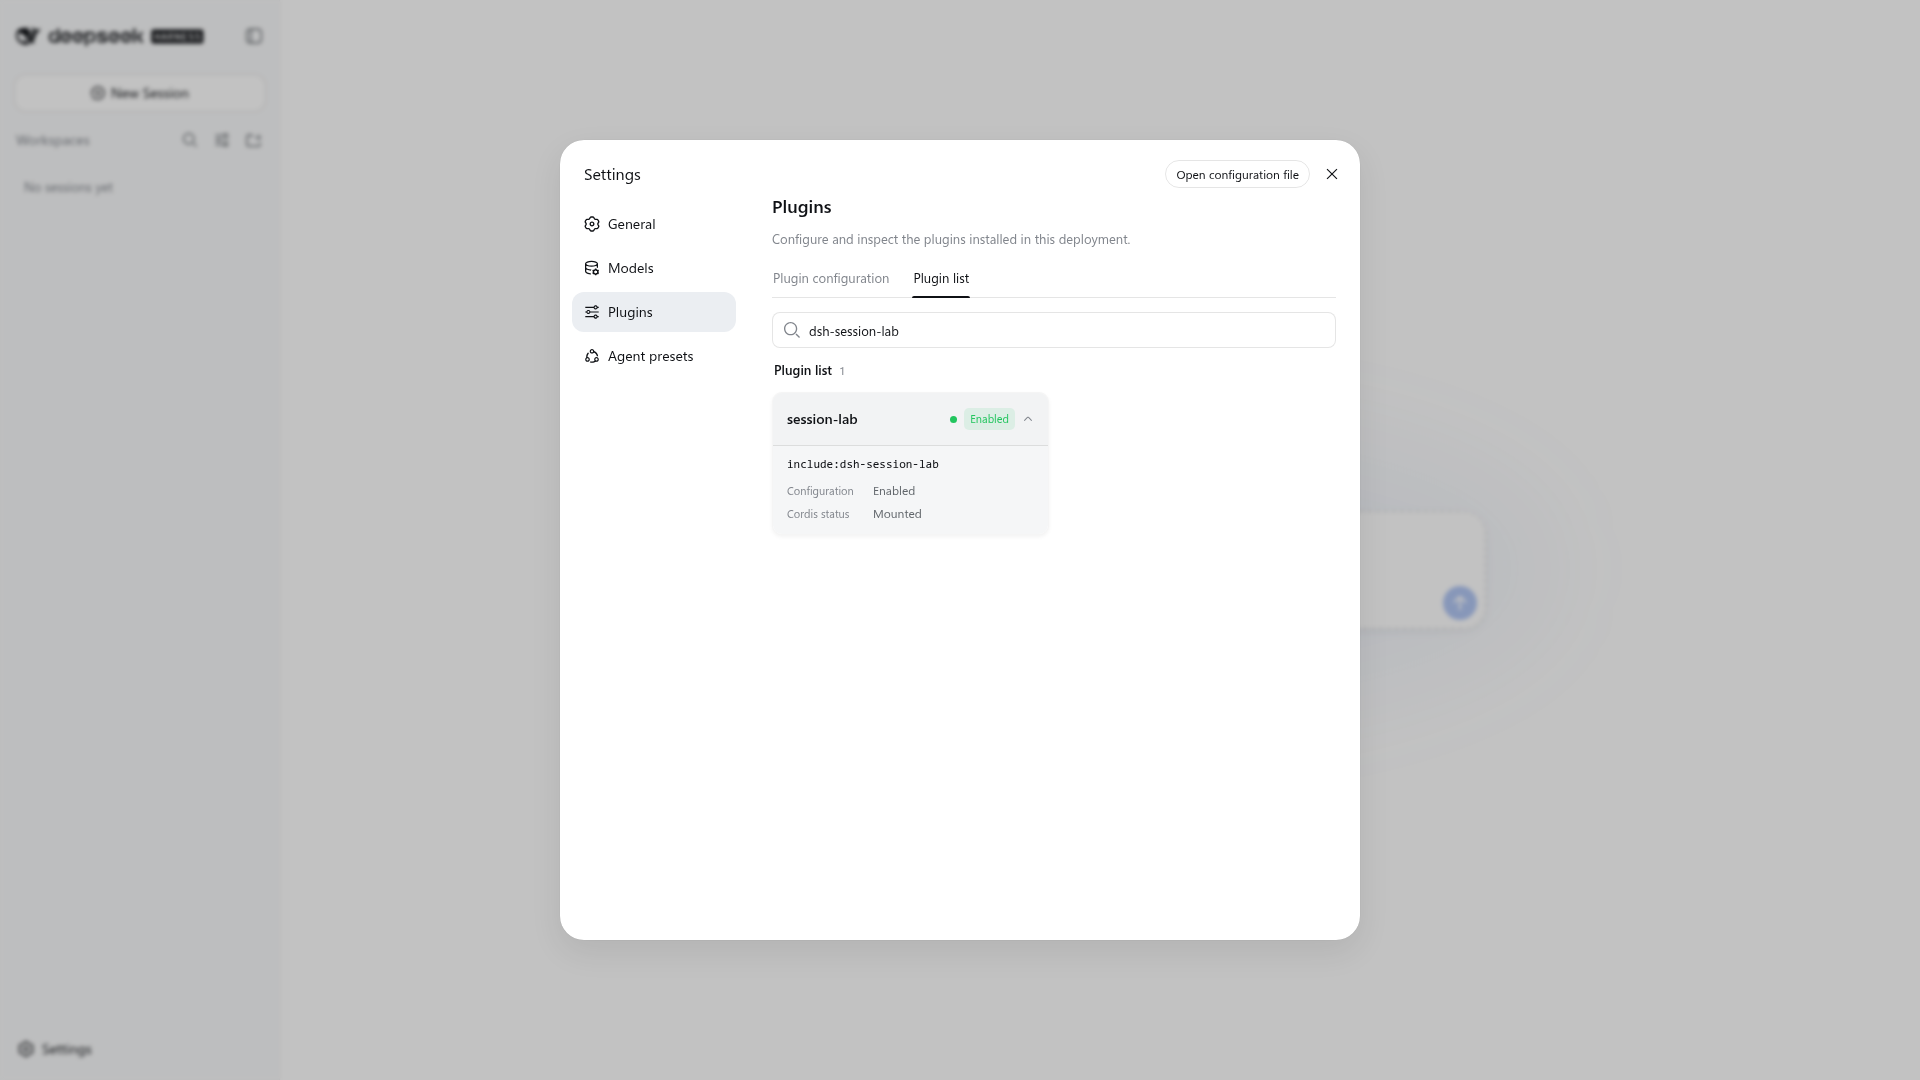
Task: Click the plugin search field
Action: [x=1054, y=330]
